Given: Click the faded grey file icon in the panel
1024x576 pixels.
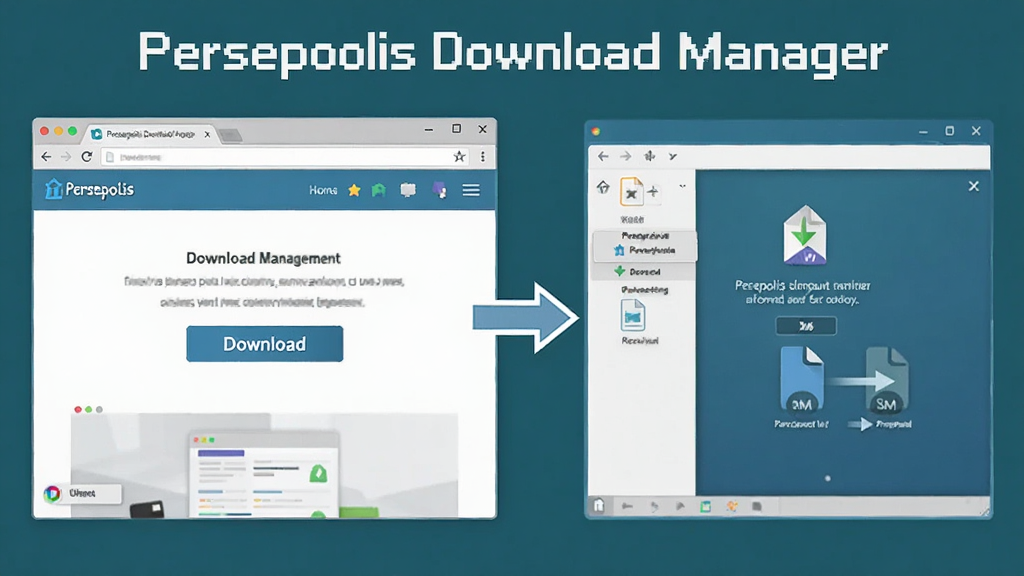Looking at the screenshot, I should point(886,380).
